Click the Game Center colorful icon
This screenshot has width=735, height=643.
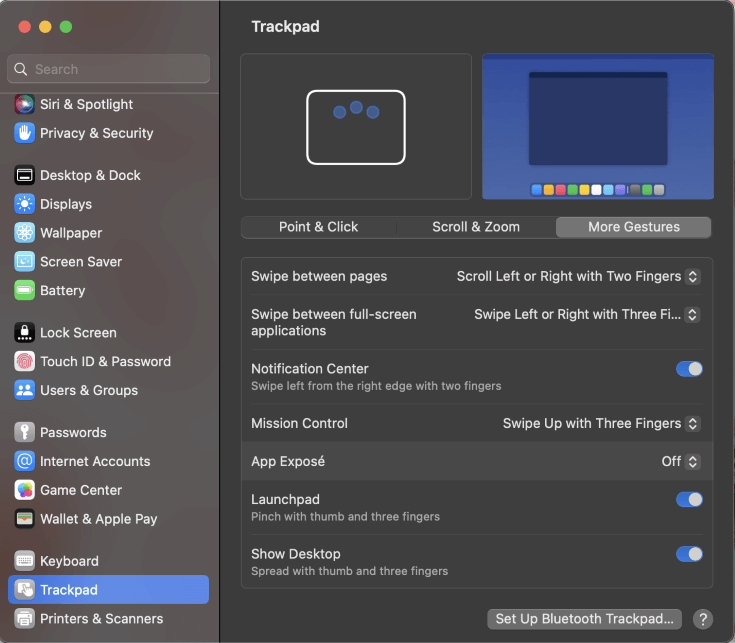click(25, 490)
